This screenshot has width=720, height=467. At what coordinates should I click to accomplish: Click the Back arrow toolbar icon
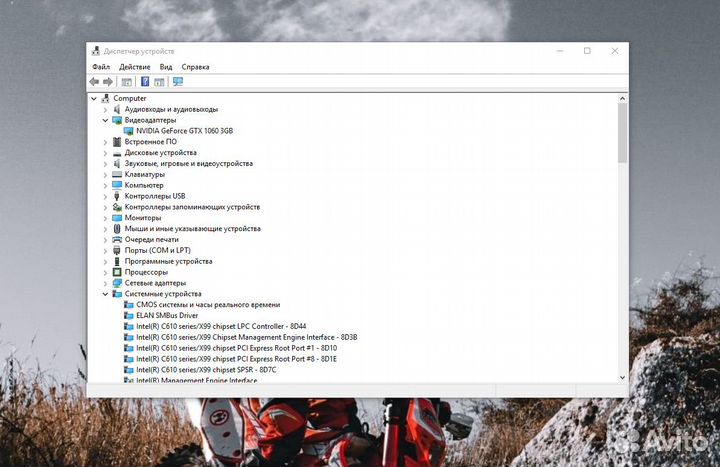pos(94,82)
